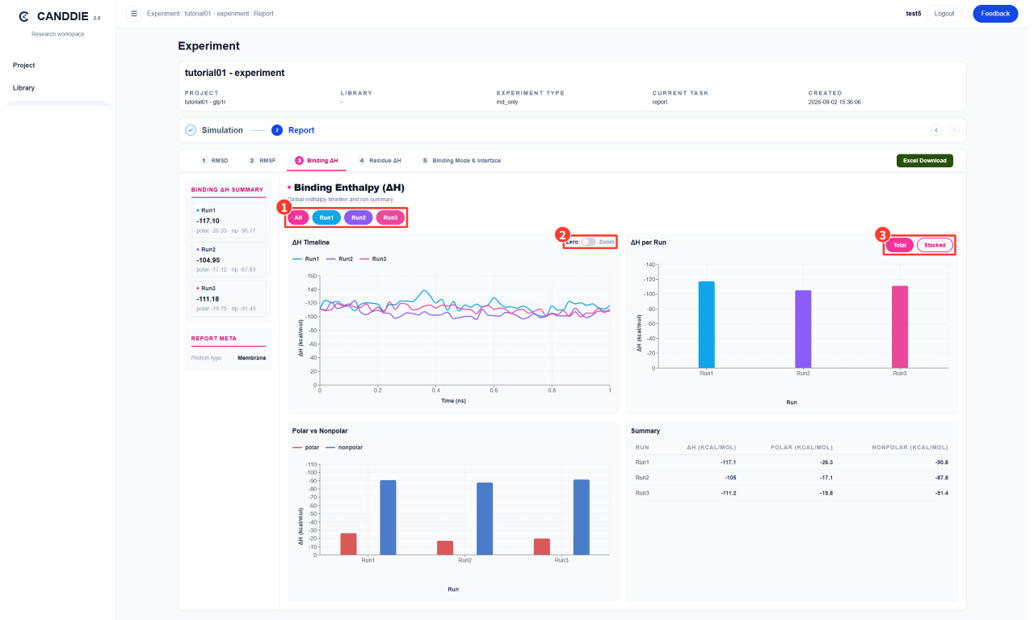Click the Logout button
Screen dimensions: 1034x620
pyautogui.click(x=944, y=13)
